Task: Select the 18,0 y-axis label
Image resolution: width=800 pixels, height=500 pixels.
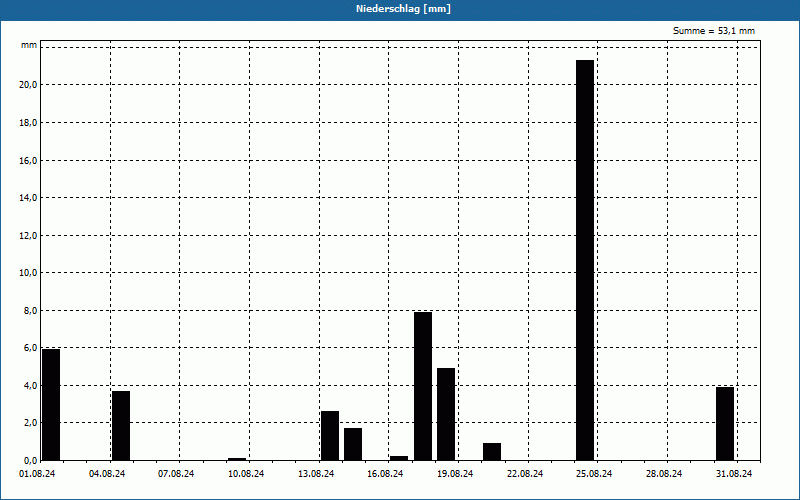Action: coord(28,122)
